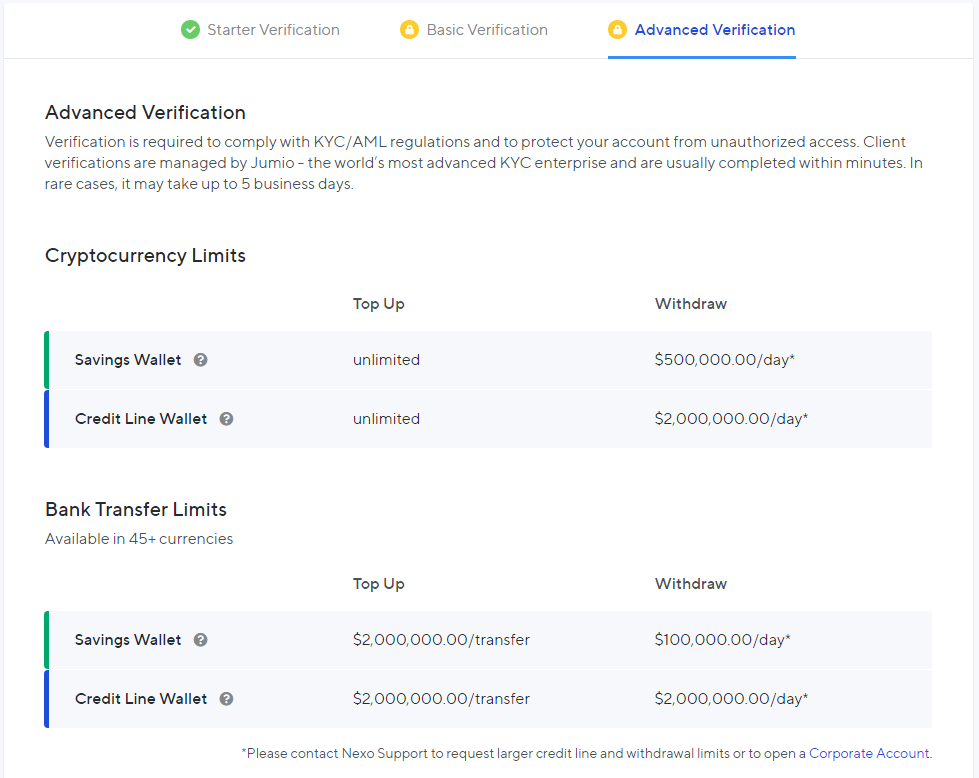The height and width of the screenshot is (778, 979).
Task: Show help for Bank Transfer Credit Line Wallet
Action: (x=227, y=699)
